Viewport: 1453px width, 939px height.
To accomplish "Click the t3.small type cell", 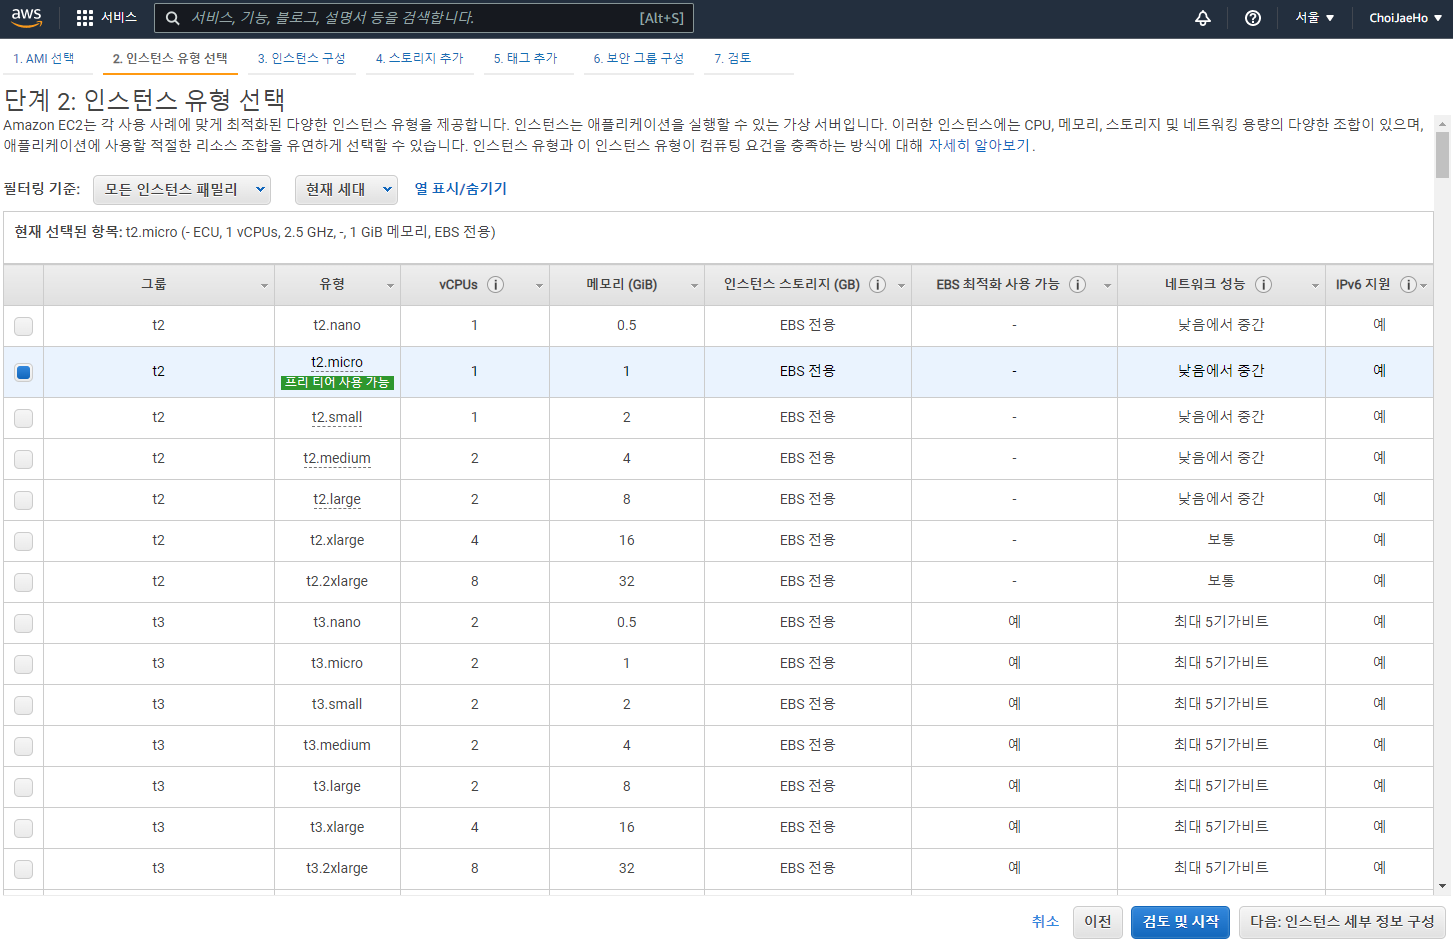I will tap(337, 704).
